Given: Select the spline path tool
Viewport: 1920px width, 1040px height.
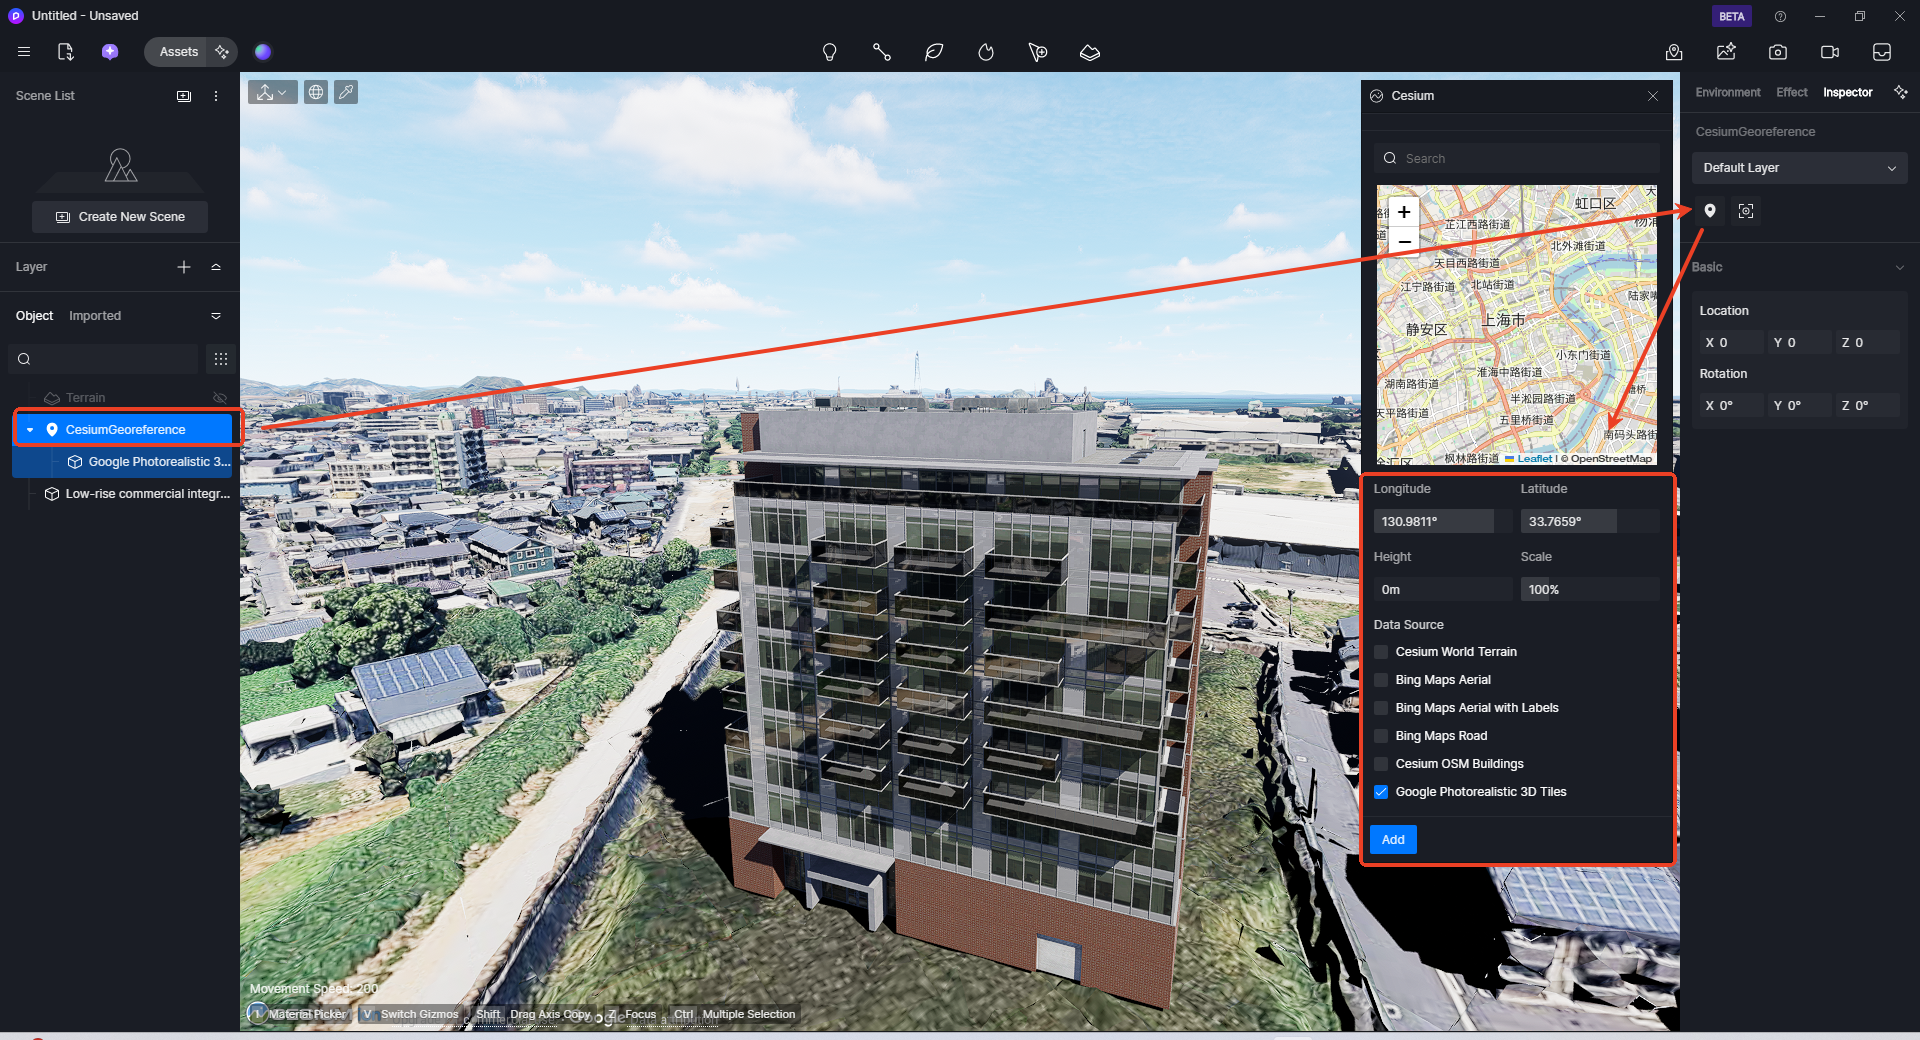Looking at the screenshot, I should [x=881, y=52].
